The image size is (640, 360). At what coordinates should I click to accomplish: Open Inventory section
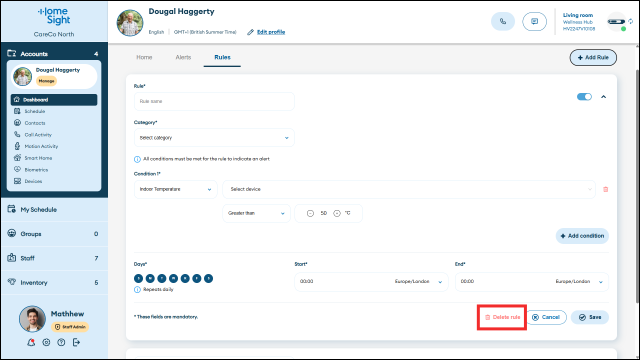pos(54,282)
